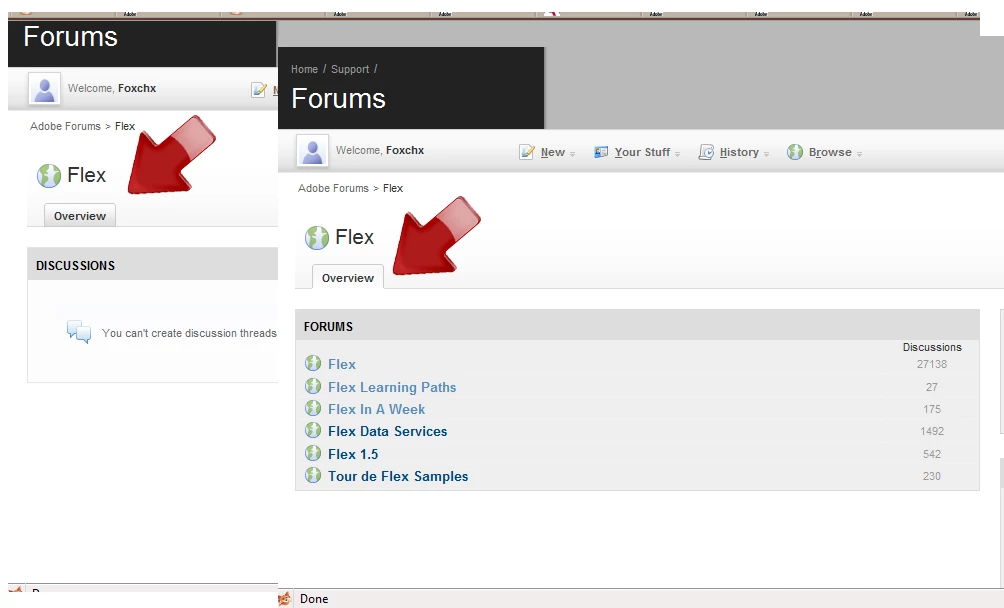This screenshot has height=608, width=1004.
Task: Click the Foxchx username in front window
Action: coord(405,150)
